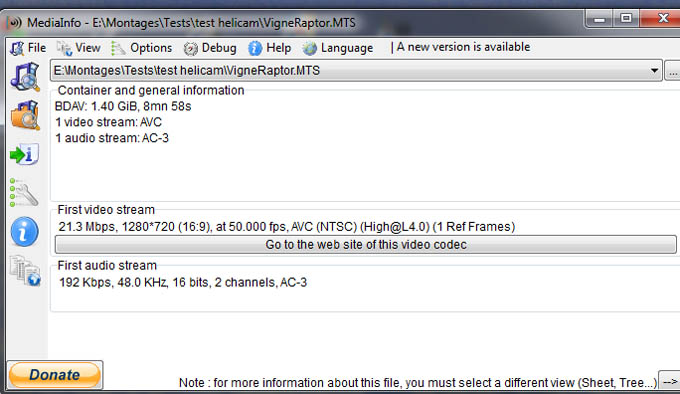The height and width of the screenshot is (394, 680).
Task: Expand the file path dropdown arrow
Action: point(654,71)
